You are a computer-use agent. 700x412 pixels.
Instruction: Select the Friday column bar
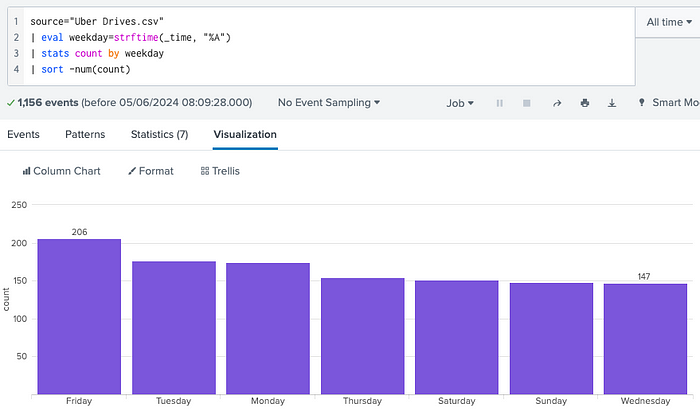79,316
